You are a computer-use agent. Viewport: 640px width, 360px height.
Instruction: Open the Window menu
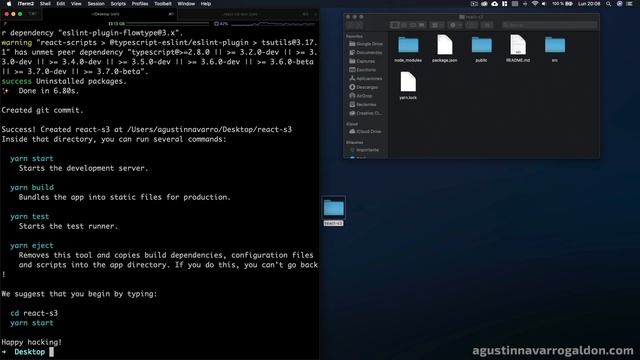tap(186, 4)
